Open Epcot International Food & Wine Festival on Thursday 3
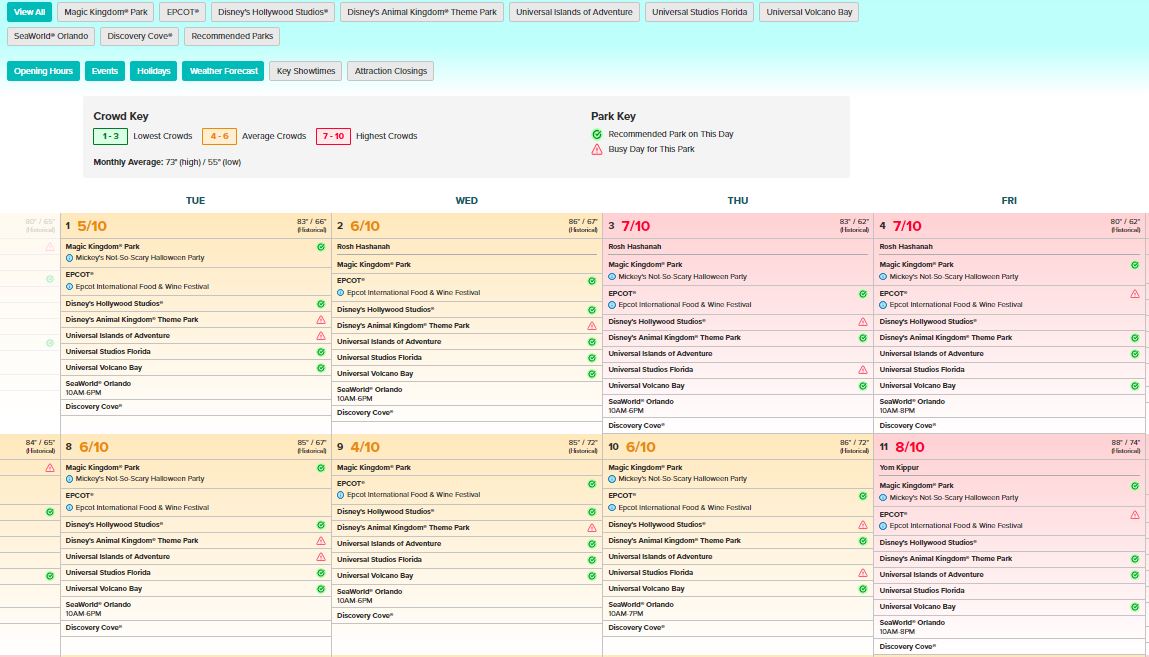Image resolution: width=1149 pixels, height=657 pixels. tap(684, 305)
